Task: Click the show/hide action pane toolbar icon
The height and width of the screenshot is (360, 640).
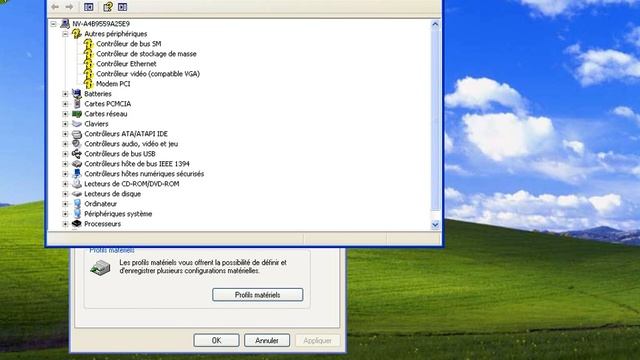Action: 122,7
